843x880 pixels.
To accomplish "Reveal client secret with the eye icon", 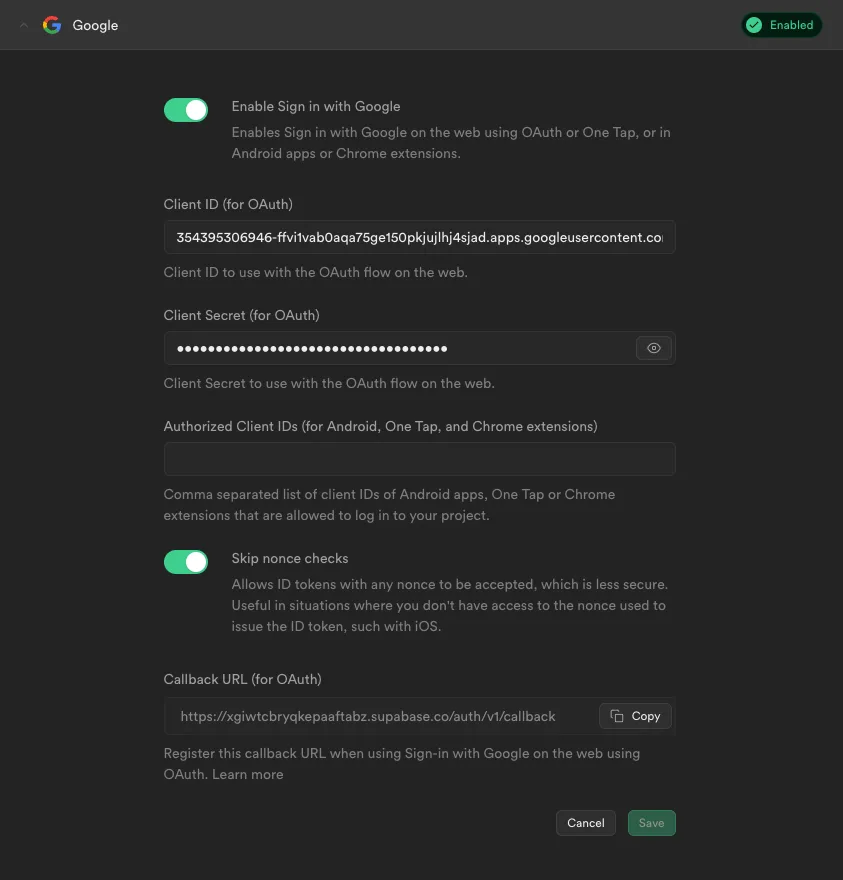I will coord(654,348).
